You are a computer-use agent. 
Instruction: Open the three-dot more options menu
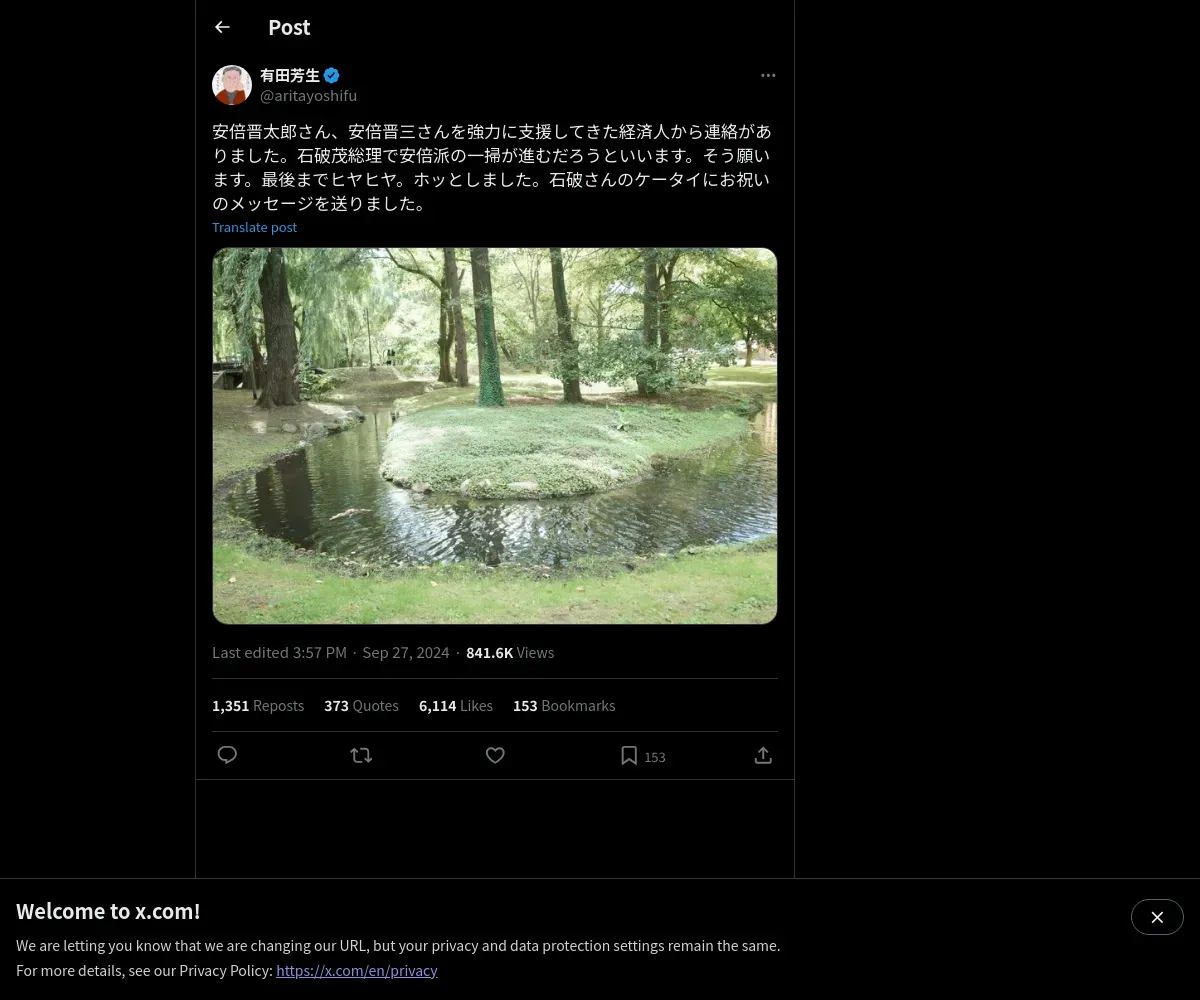point(768,75)
